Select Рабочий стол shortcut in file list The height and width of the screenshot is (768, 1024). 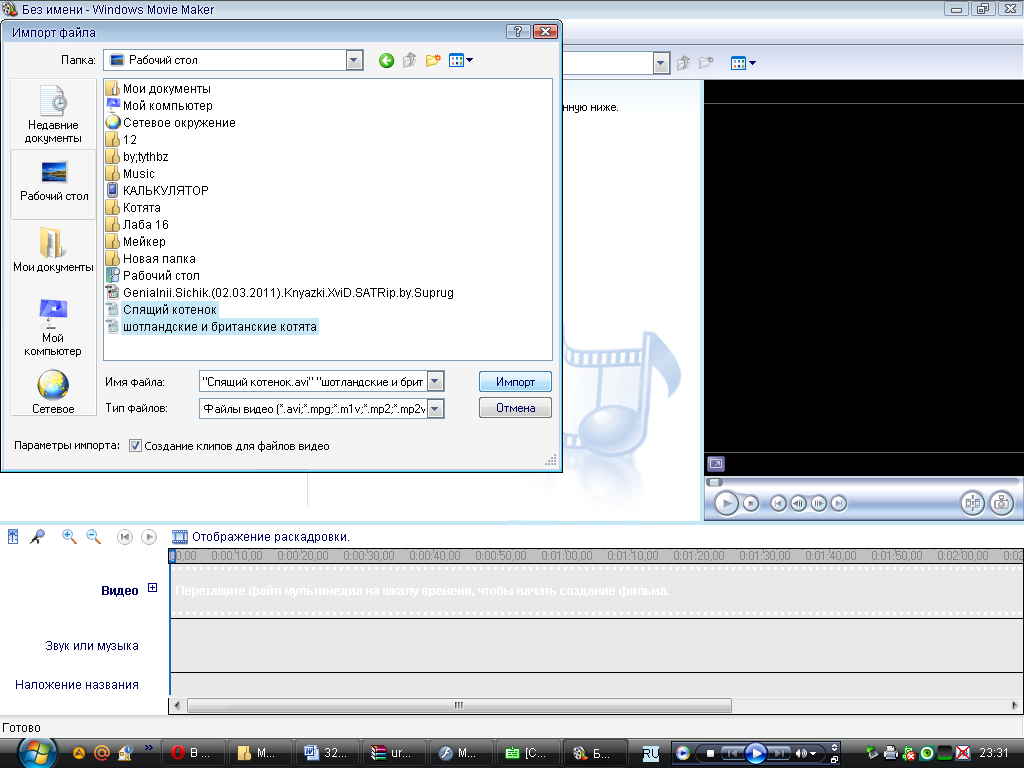tap(153, 275)
